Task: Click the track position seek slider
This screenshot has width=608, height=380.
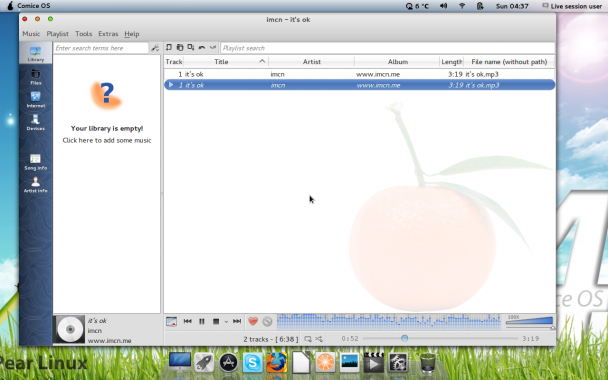Action: tap(440, 339)
